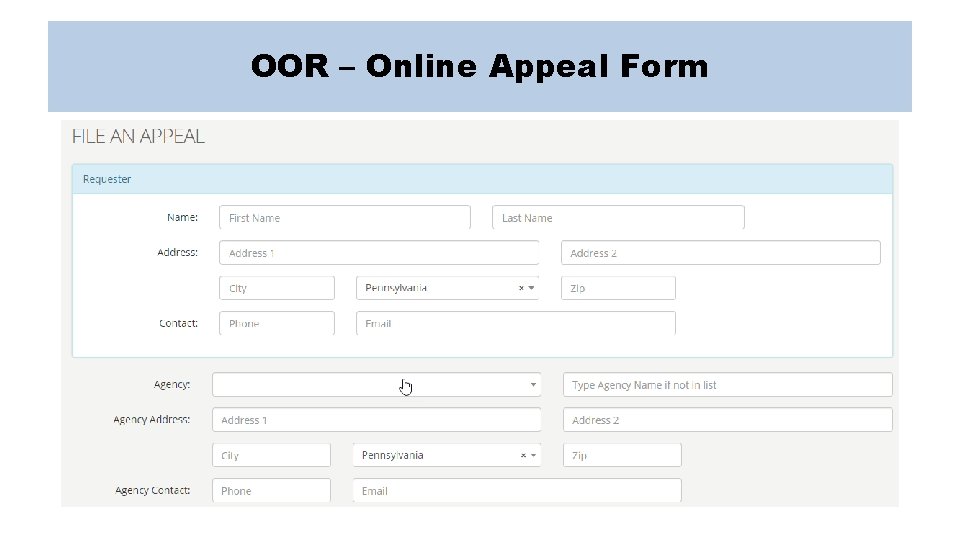960x540 pixels.
Task: Clear the agency state with the x icon
Action: click(x=523, y=455)
